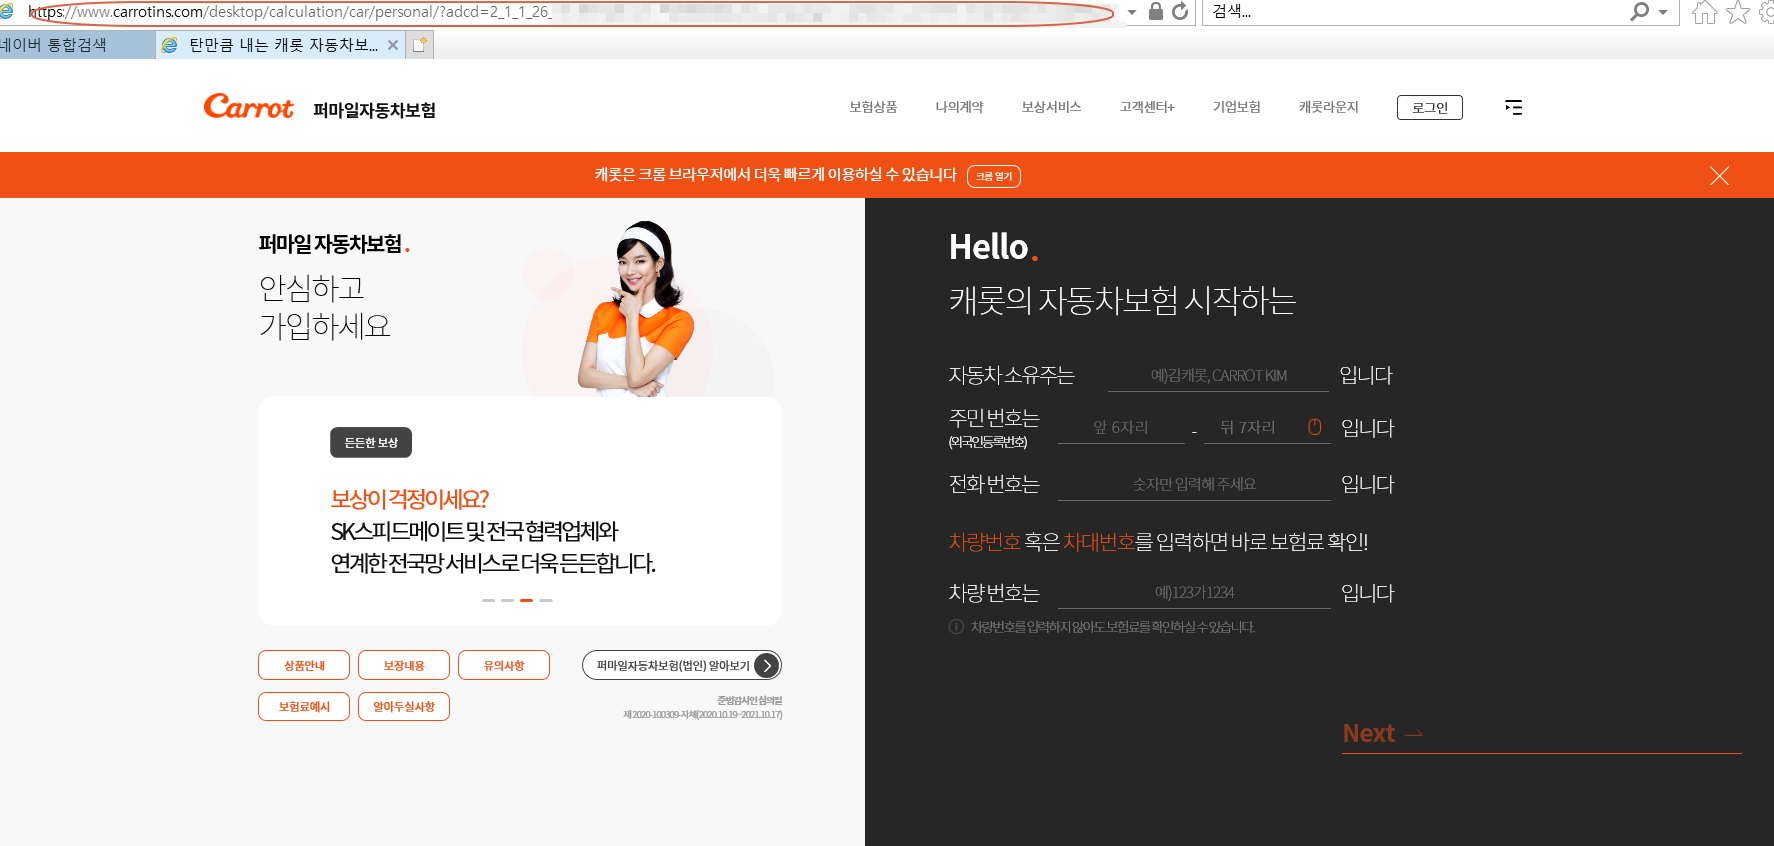Open the new tab button
The width and height of the screenshot is (1774, 846).
(x=420, y=45)
